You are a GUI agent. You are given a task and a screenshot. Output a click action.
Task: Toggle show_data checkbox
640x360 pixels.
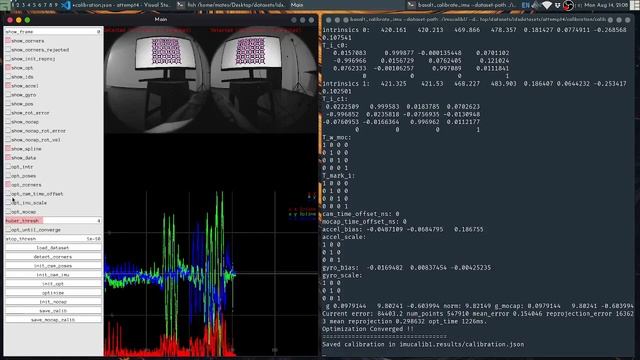coord(8,158)
